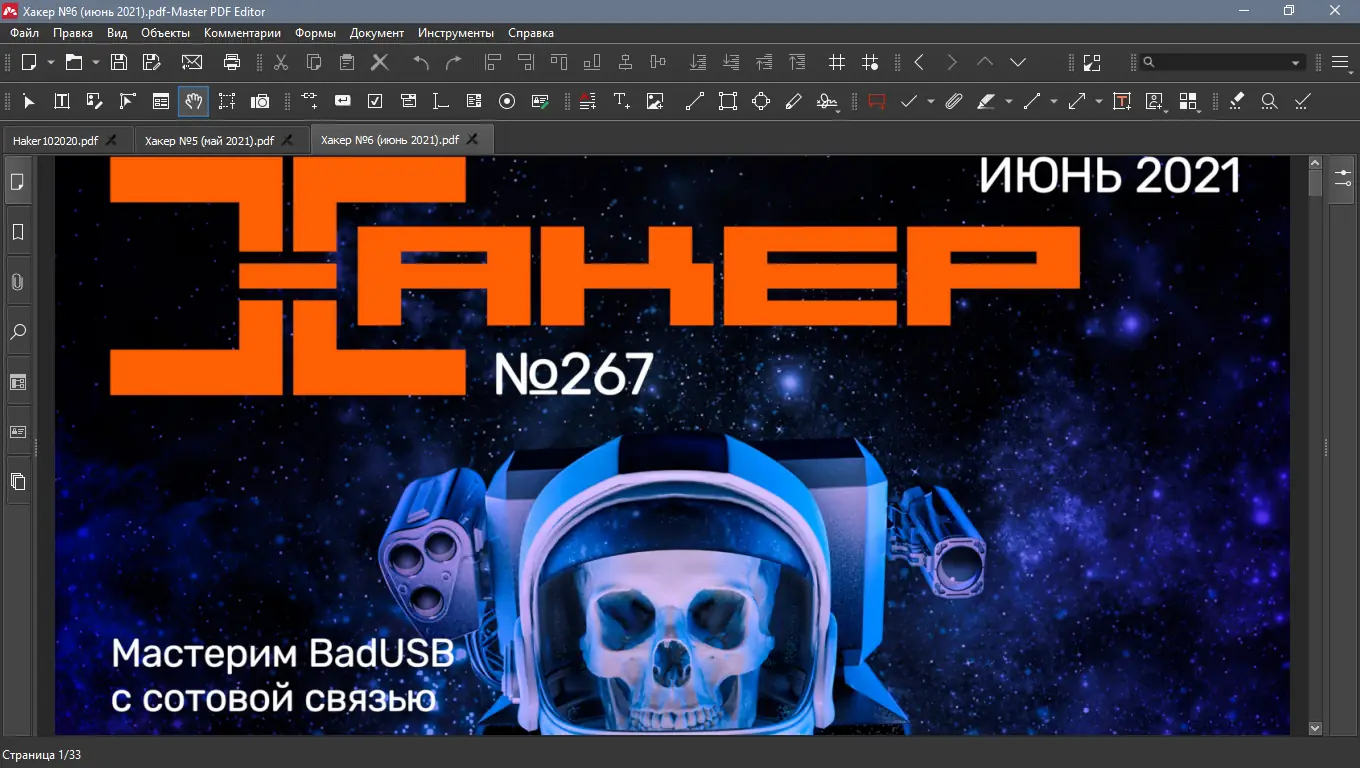Screen dimensions: 1360x768
Task: Click the Save As icon
Action: click(x=152, y=62)
